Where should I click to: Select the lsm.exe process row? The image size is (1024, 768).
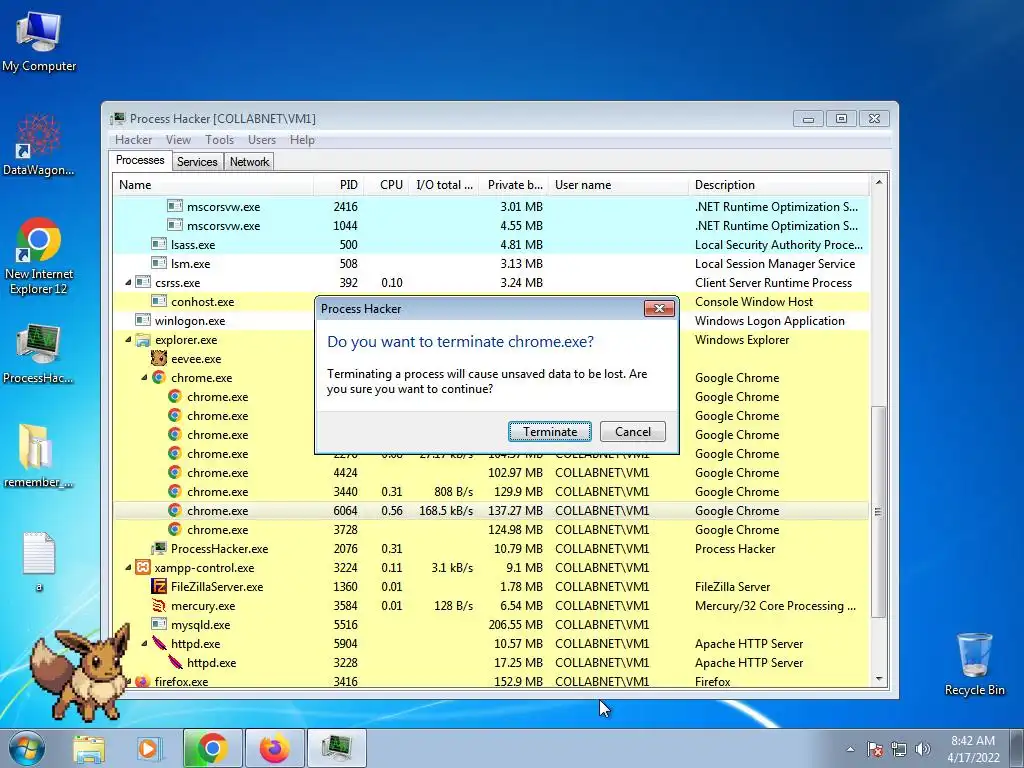(x=491, y=263)
